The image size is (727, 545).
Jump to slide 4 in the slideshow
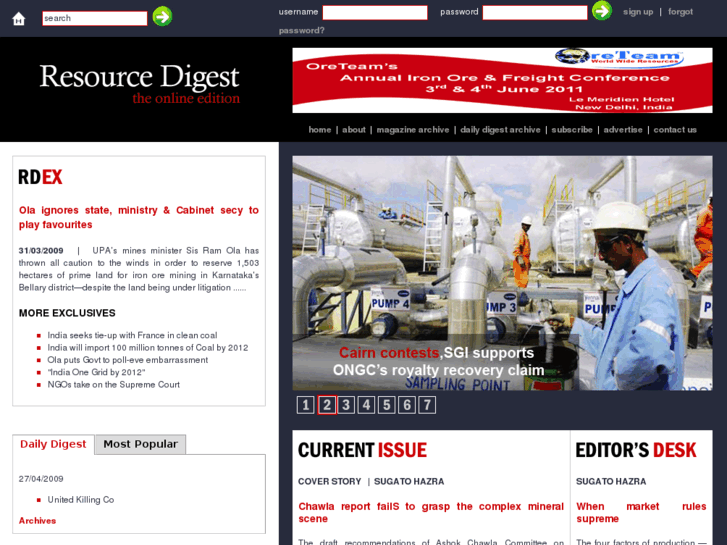coord(366,405)
